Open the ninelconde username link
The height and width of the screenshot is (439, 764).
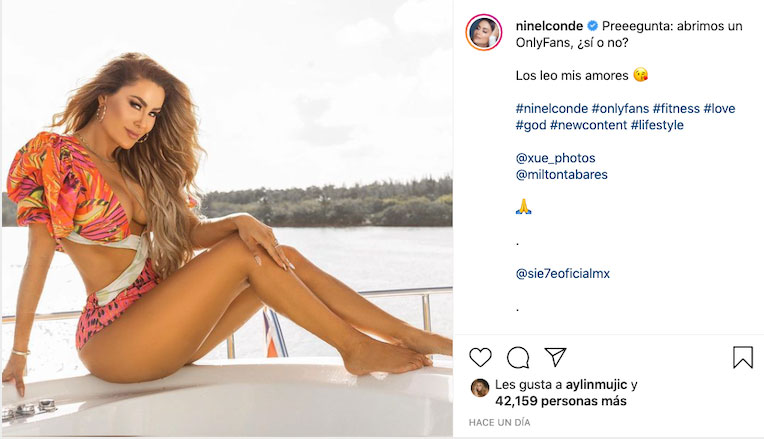point(549,27)
